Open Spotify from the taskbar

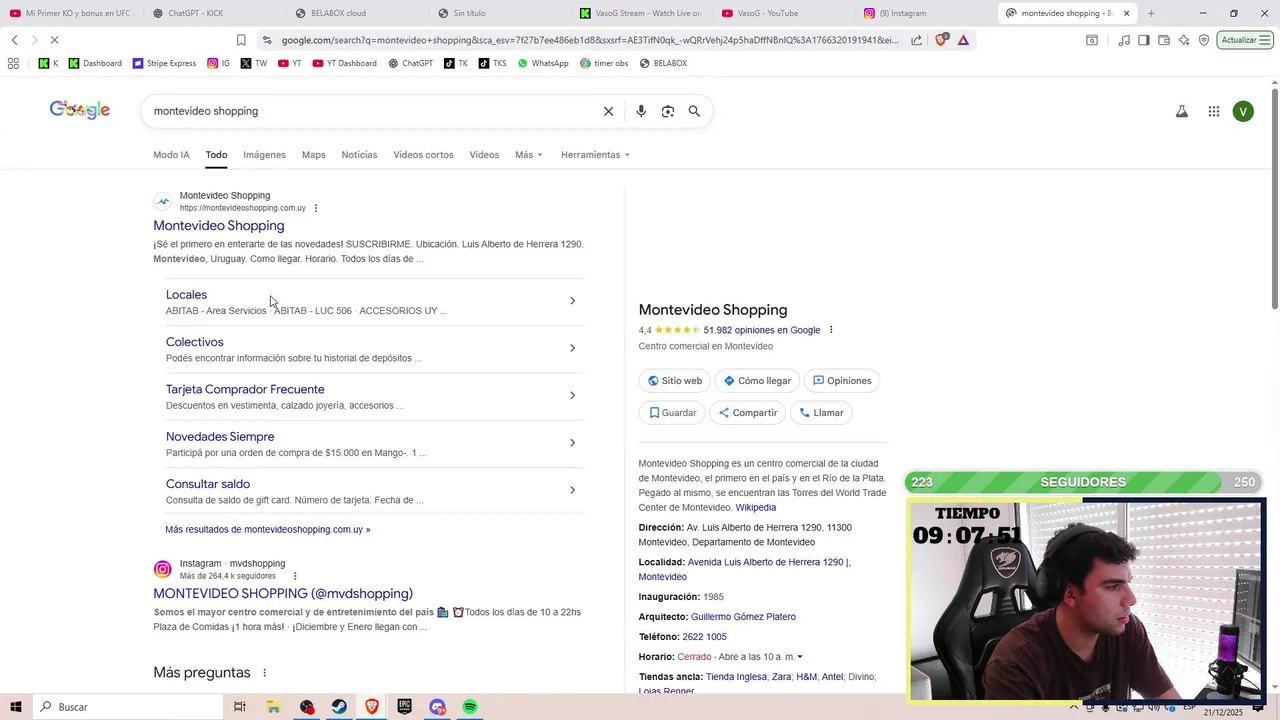coord(470,707)
